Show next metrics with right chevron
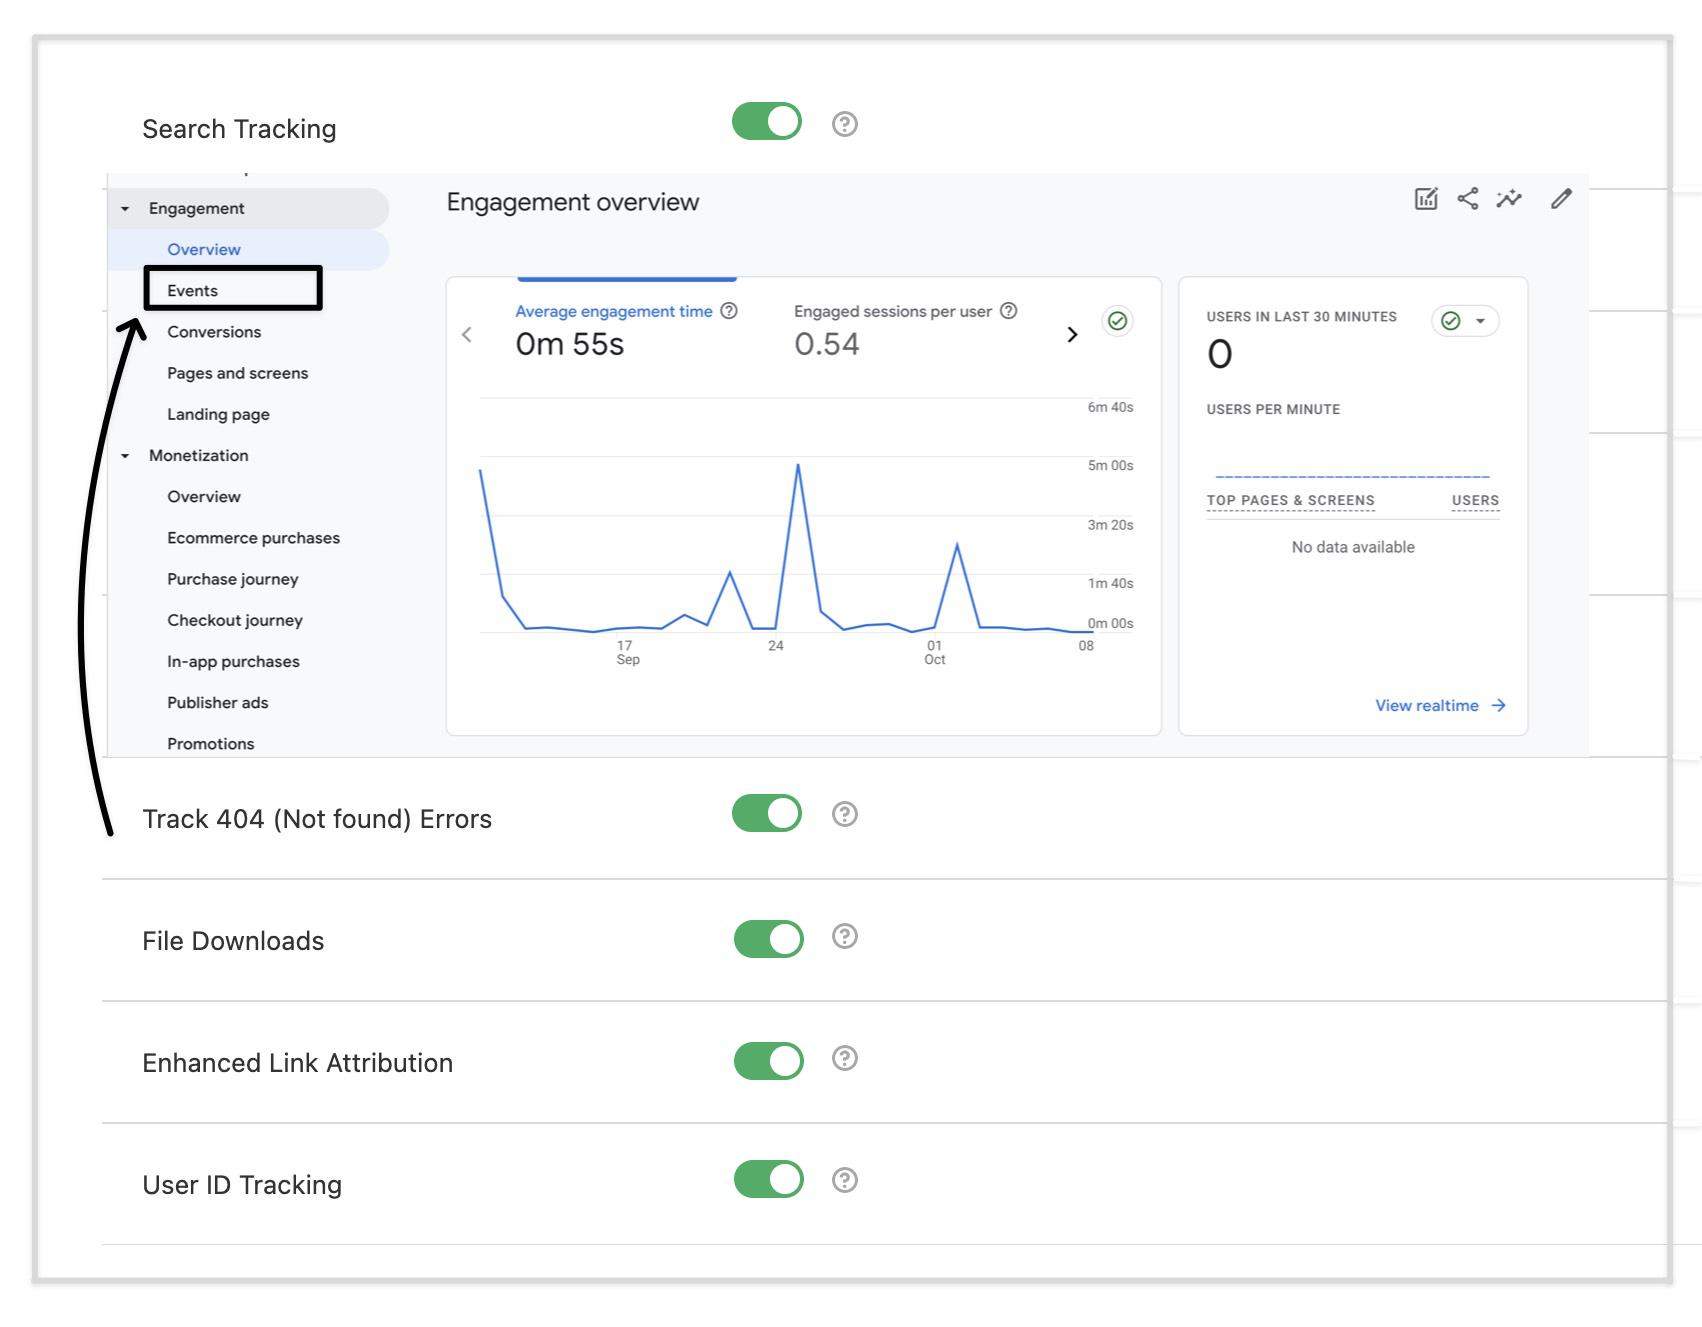The width and height of the screenshot is (1702, 1327). pos(1072,334)
